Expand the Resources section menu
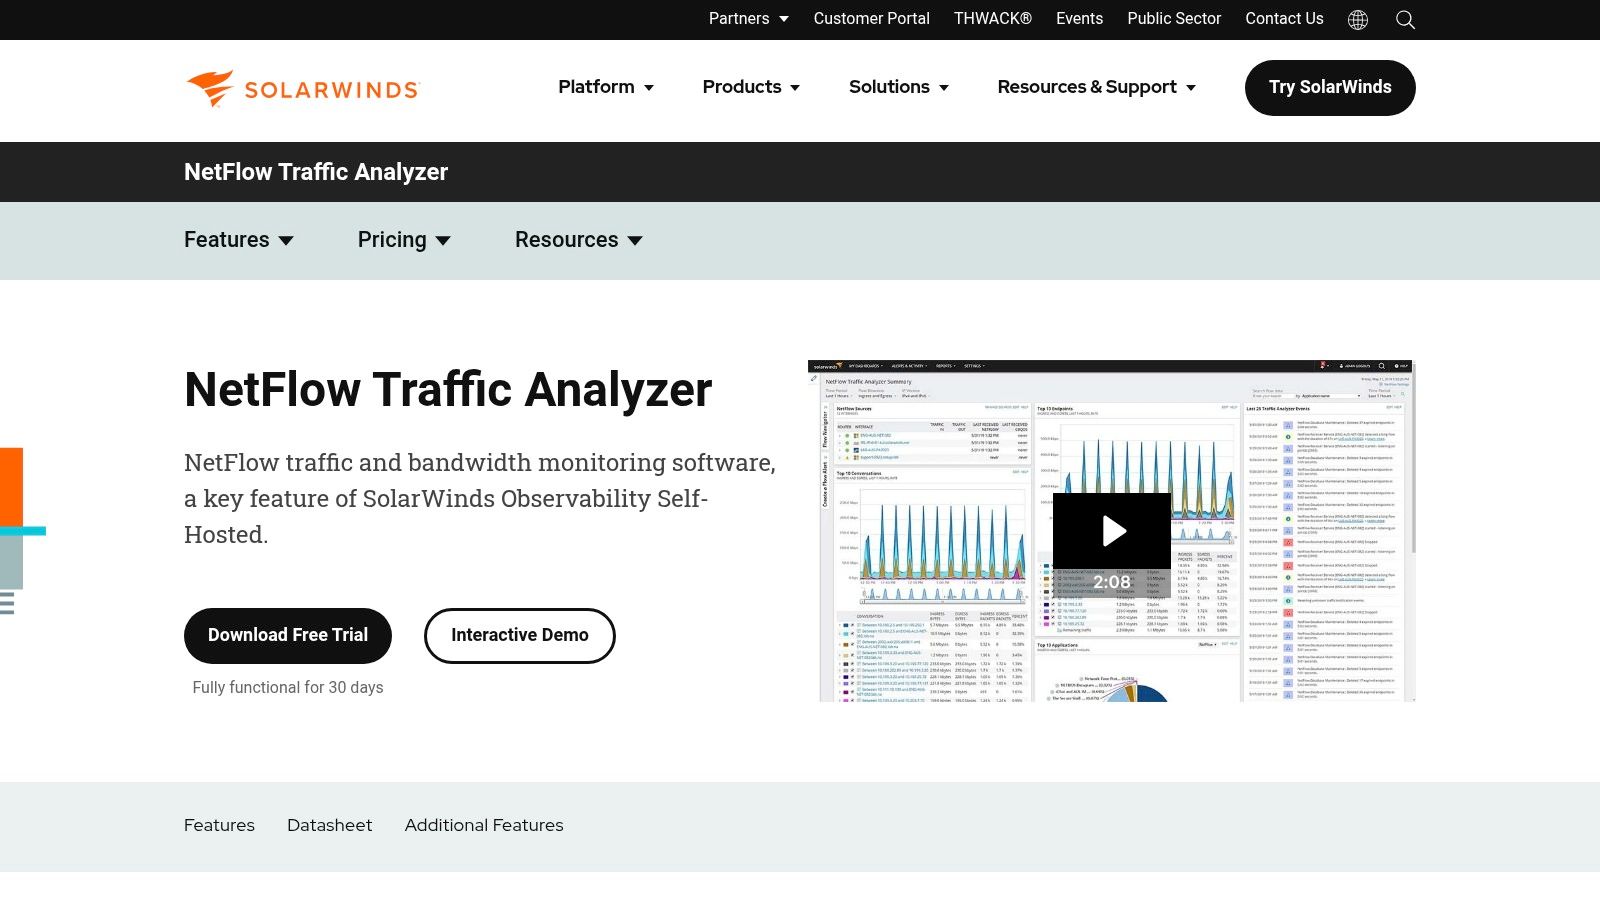Viewport: 1600px width, 900px height. point(578,240)
